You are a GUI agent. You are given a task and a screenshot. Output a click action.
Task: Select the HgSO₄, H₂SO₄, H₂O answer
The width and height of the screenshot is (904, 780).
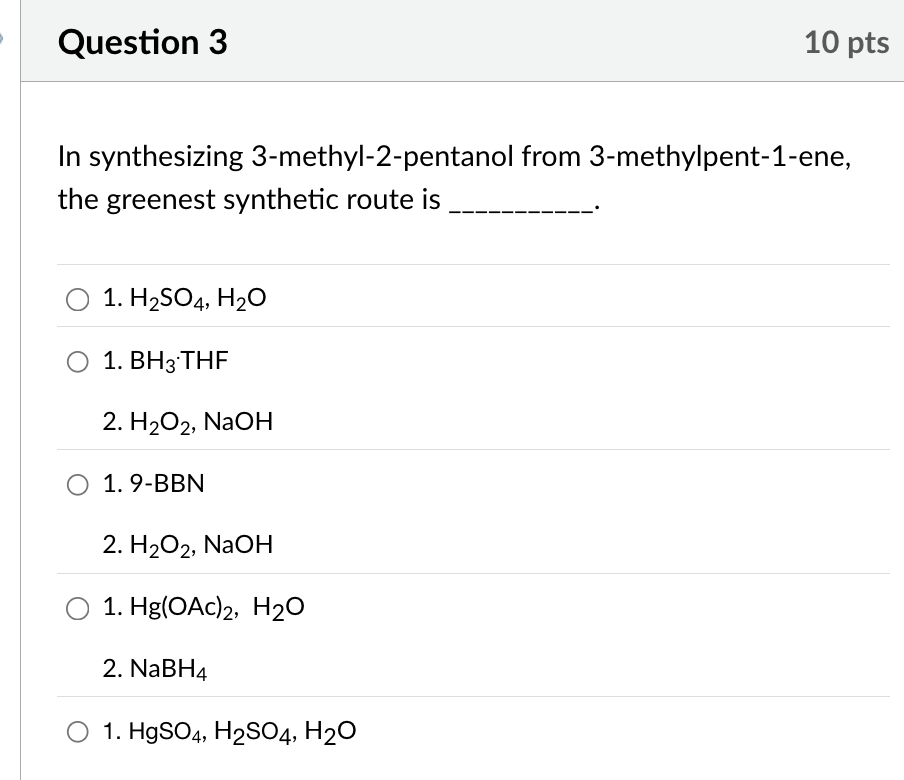click(x=77, y=731)
